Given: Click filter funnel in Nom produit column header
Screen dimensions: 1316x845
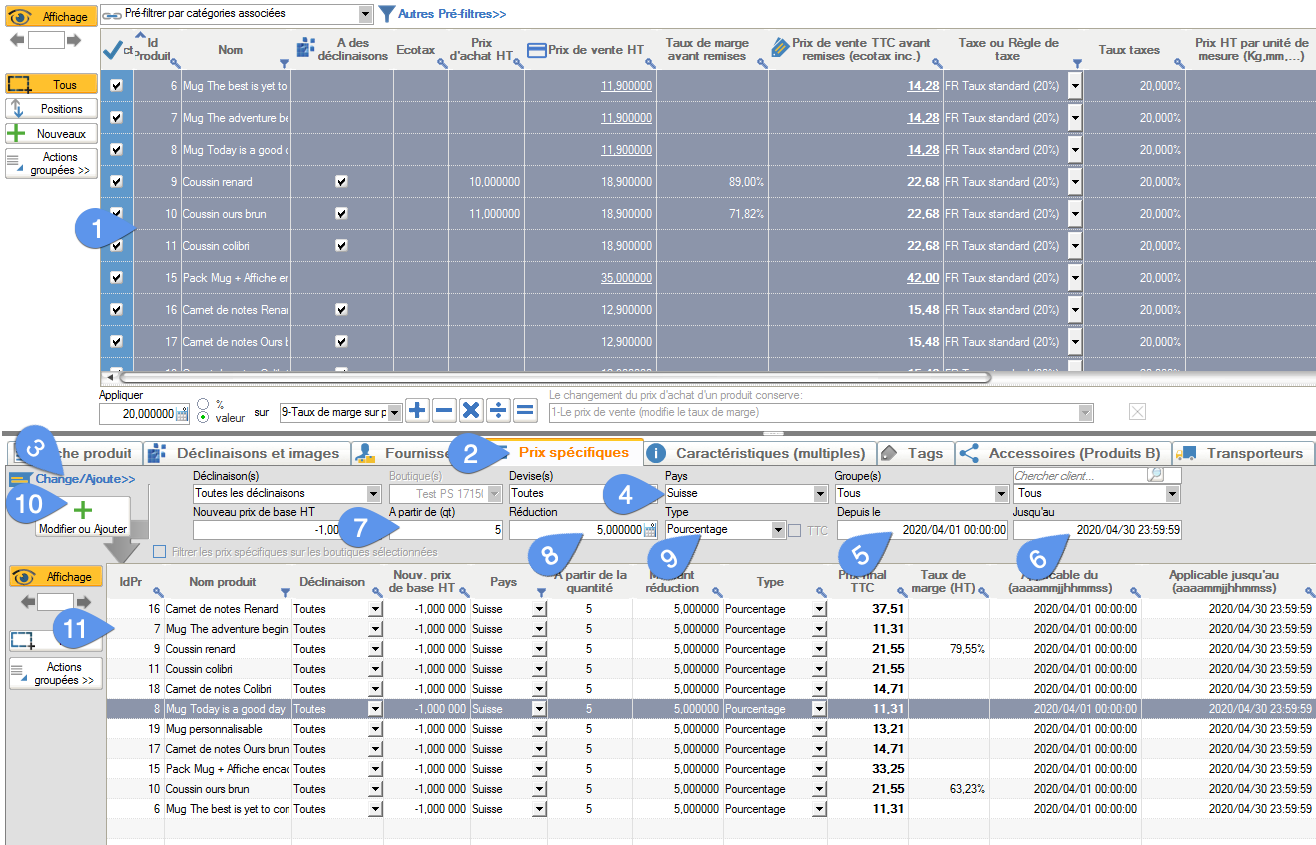Looking at the screenshot, I should click(x=286, y=593).
